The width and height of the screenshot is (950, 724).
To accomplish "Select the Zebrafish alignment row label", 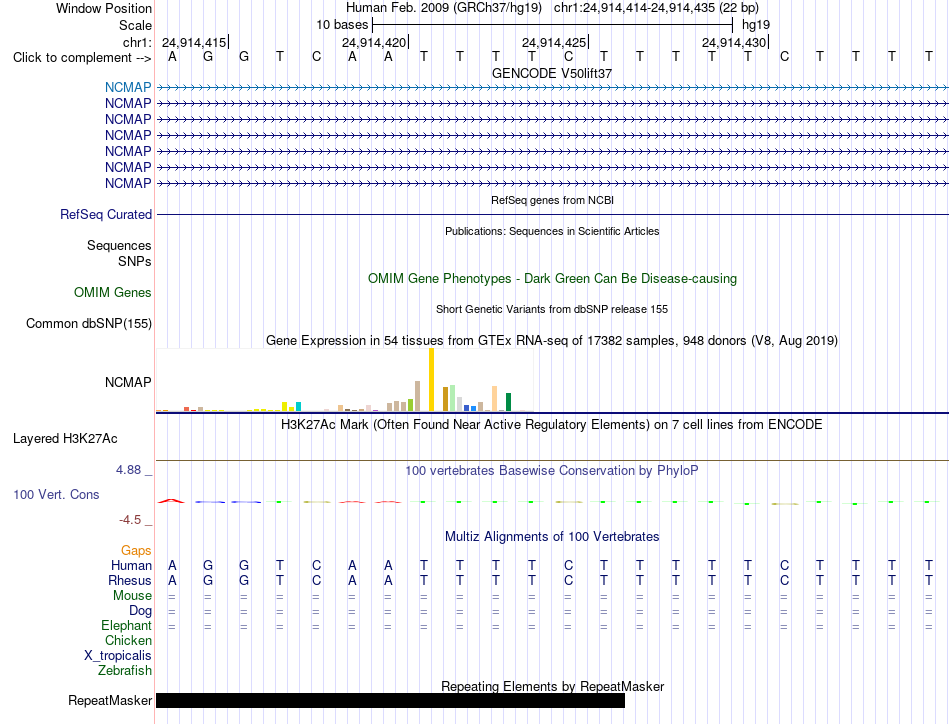I will (x=125, y=671).
